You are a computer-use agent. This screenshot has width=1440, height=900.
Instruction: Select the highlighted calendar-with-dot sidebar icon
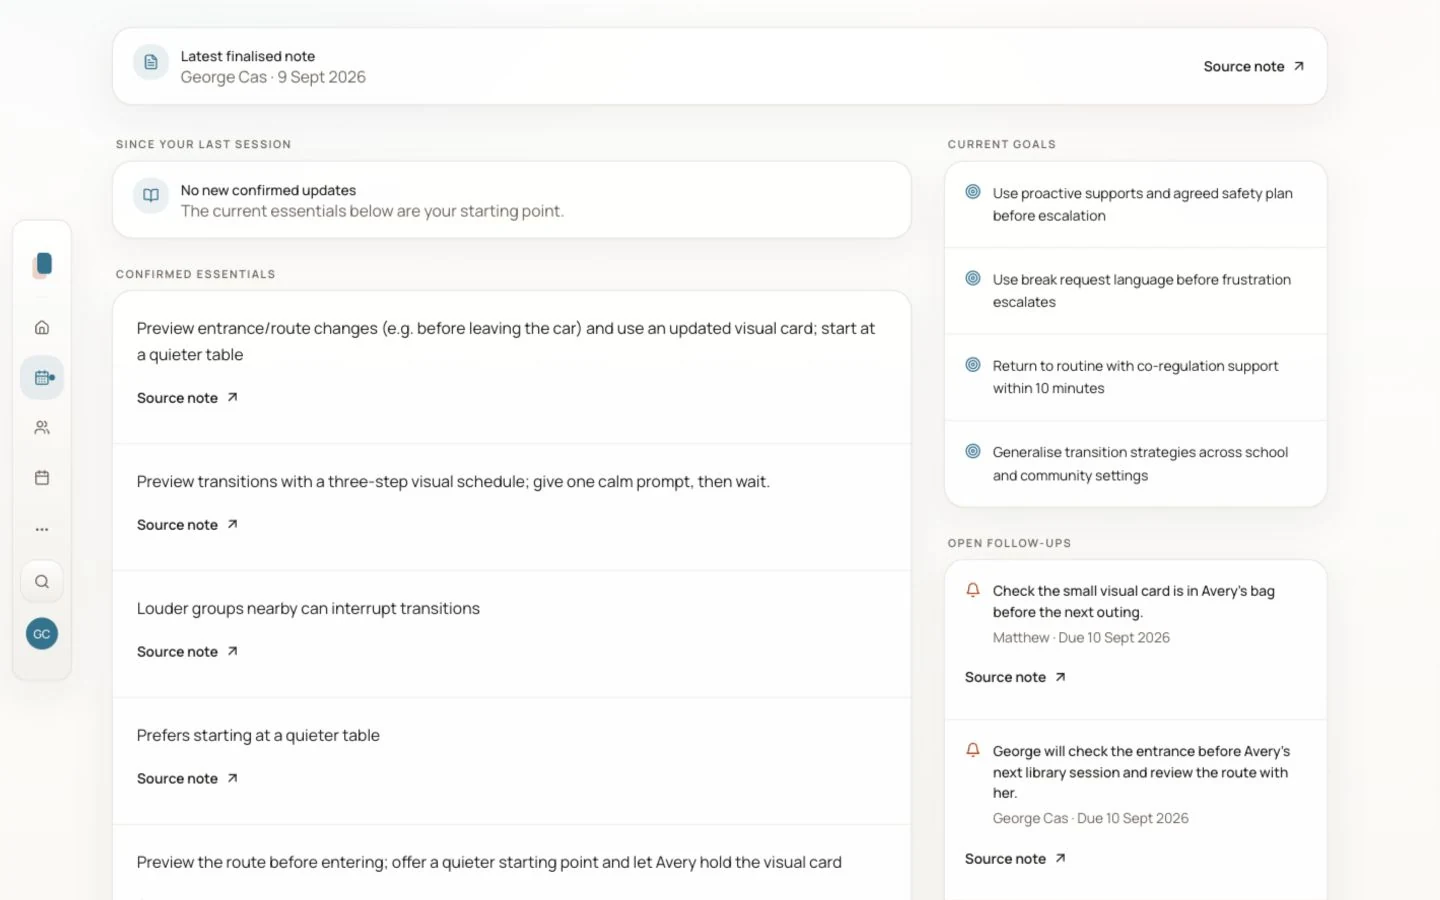click(42, 377)
